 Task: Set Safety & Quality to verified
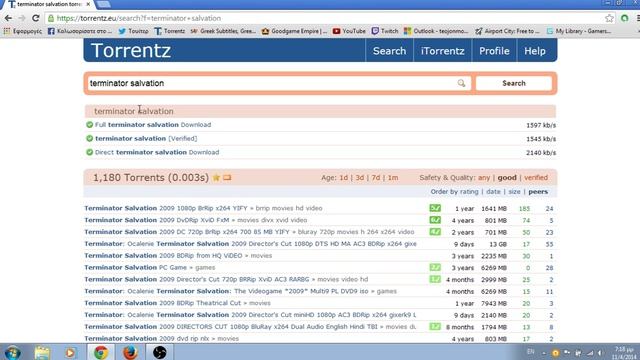click(536, 178)
